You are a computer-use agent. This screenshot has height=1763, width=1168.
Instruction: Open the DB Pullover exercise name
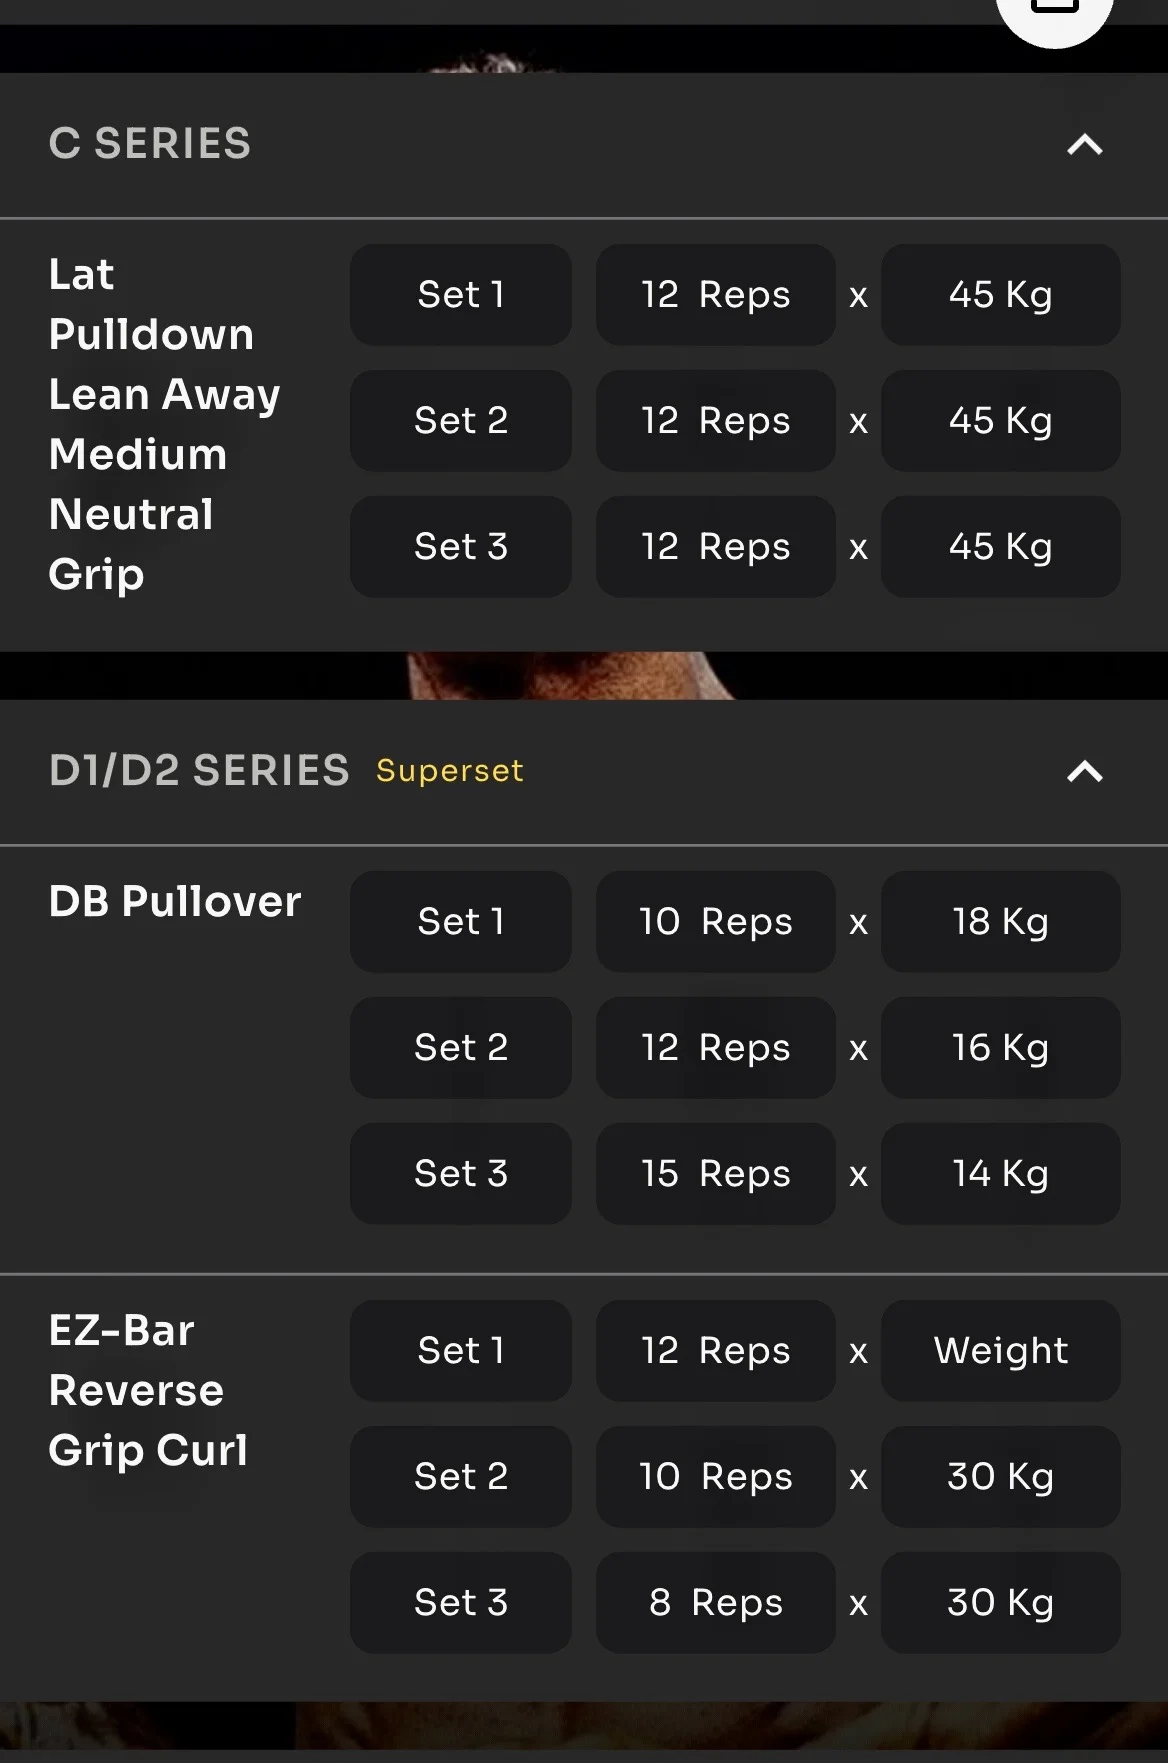pos(175,902)
